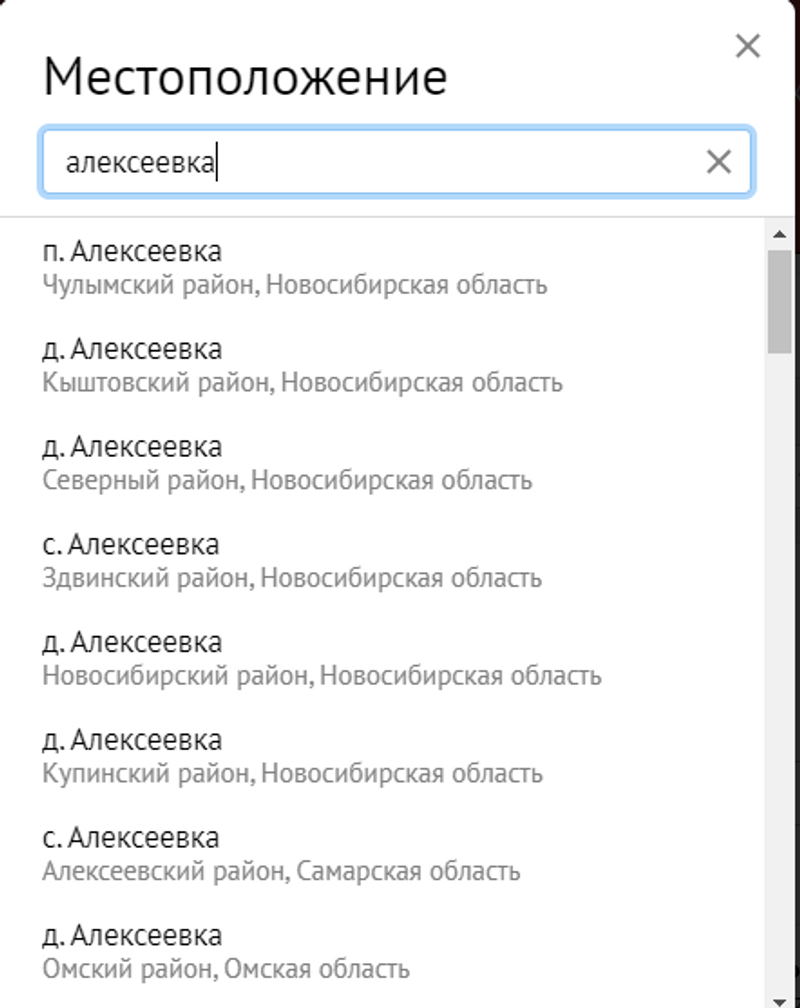The width and height of the screenshot is (800, 1008).
Task: Click the 'Чулымский район, Новосибирская область' subtitle
Action: 295,285
